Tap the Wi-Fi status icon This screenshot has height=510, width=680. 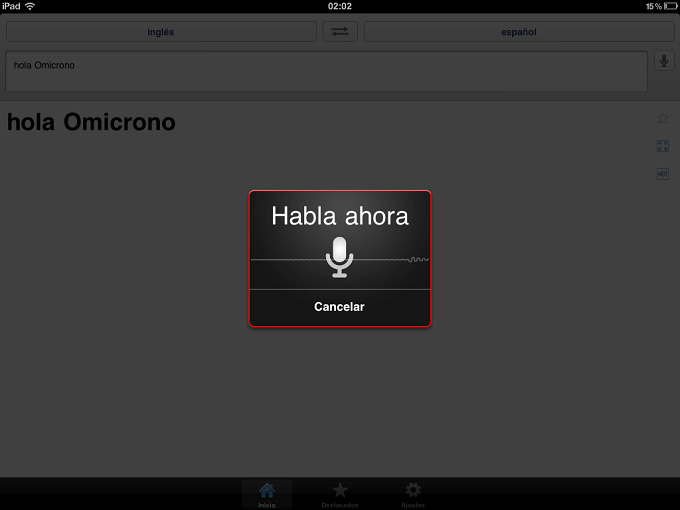[30, 6]
